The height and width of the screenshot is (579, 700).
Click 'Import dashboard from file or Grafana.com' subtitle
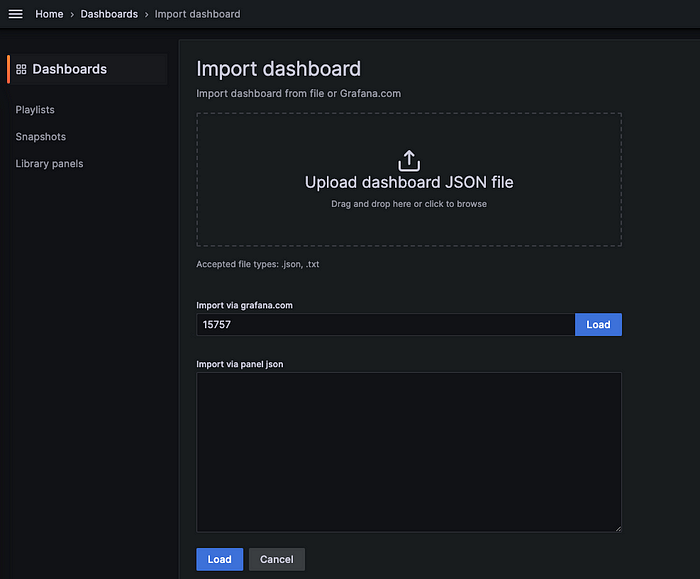(299, 94)
